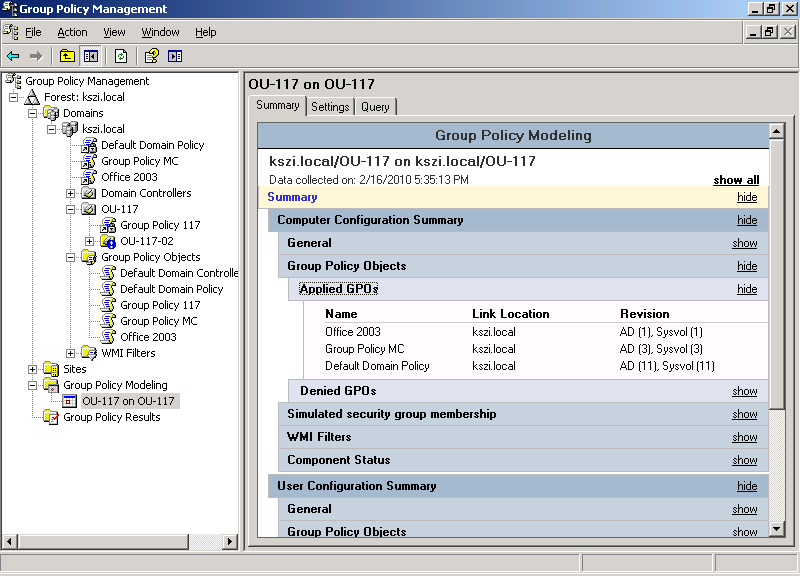Image resolution: width=800 pixels, height=576 pixels.
Task: Toggle the Show/Hide Console Tree icon
Action: pos(91,56)
